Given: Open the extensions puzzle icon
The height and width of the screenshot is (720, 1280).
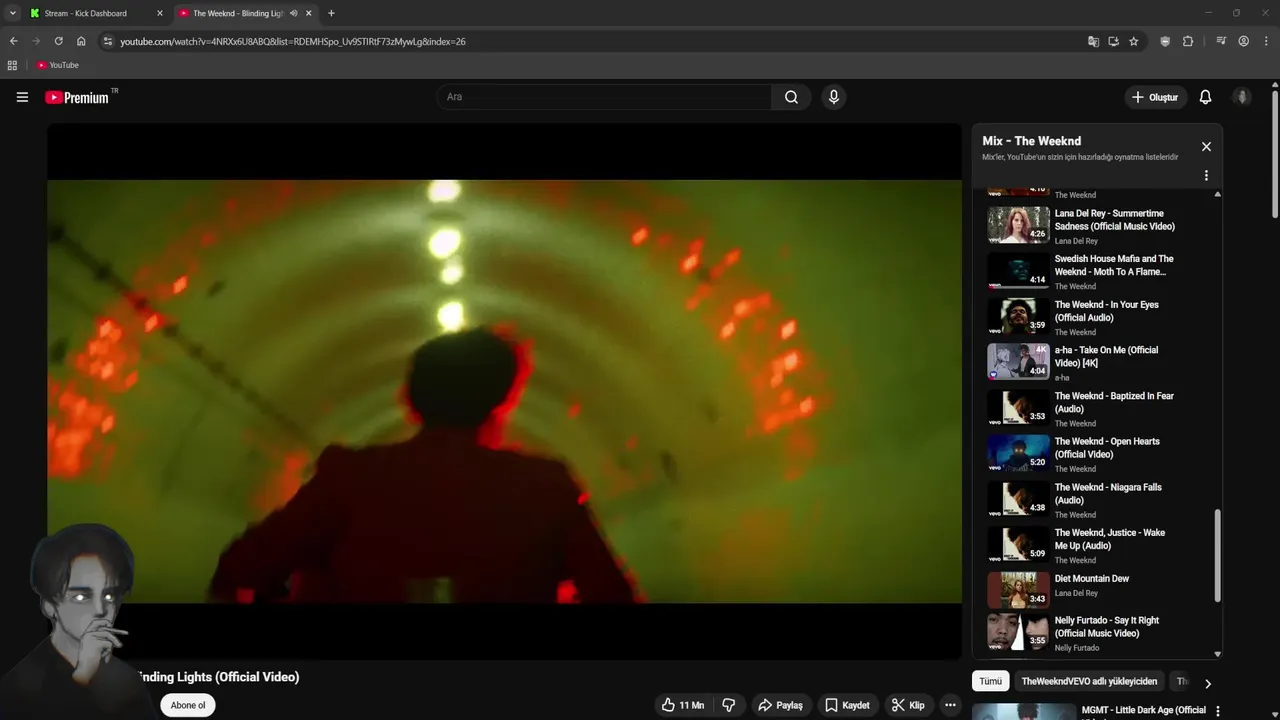Looking at the screenshot, I should point(1188,41).
